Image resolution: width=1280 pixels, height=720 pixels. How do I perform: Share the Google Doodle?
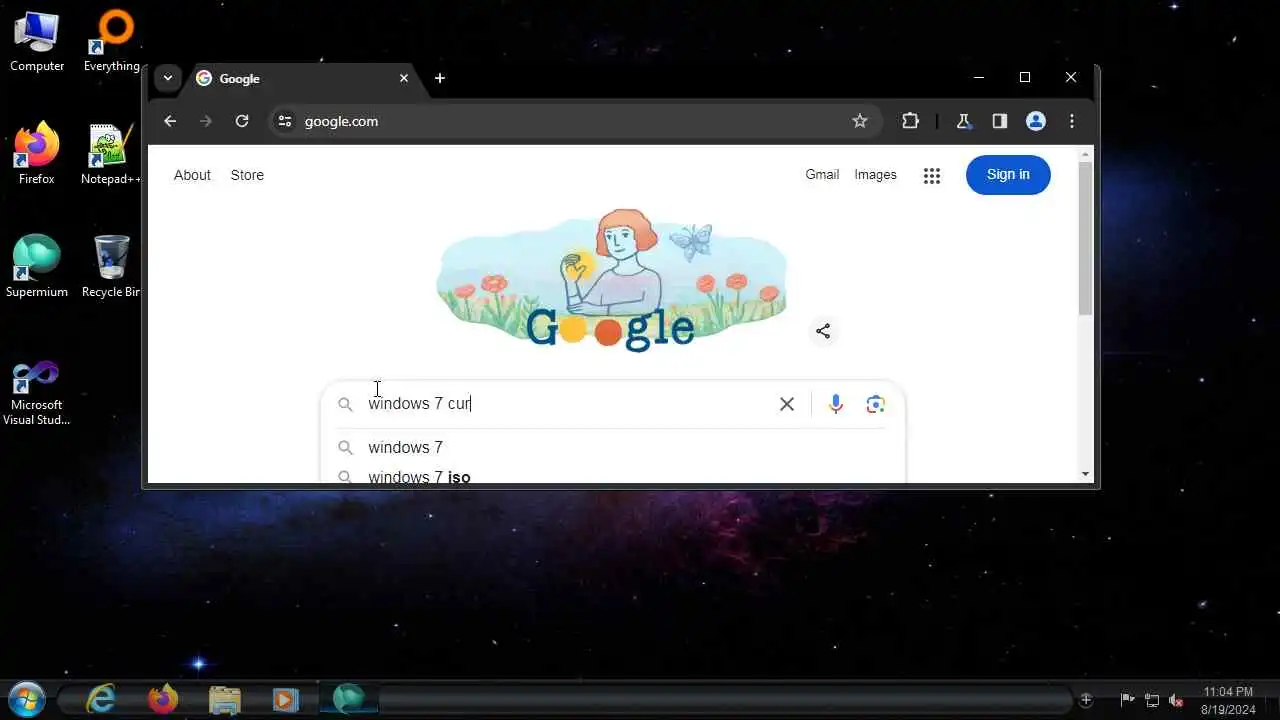click(x=823, y=331)
